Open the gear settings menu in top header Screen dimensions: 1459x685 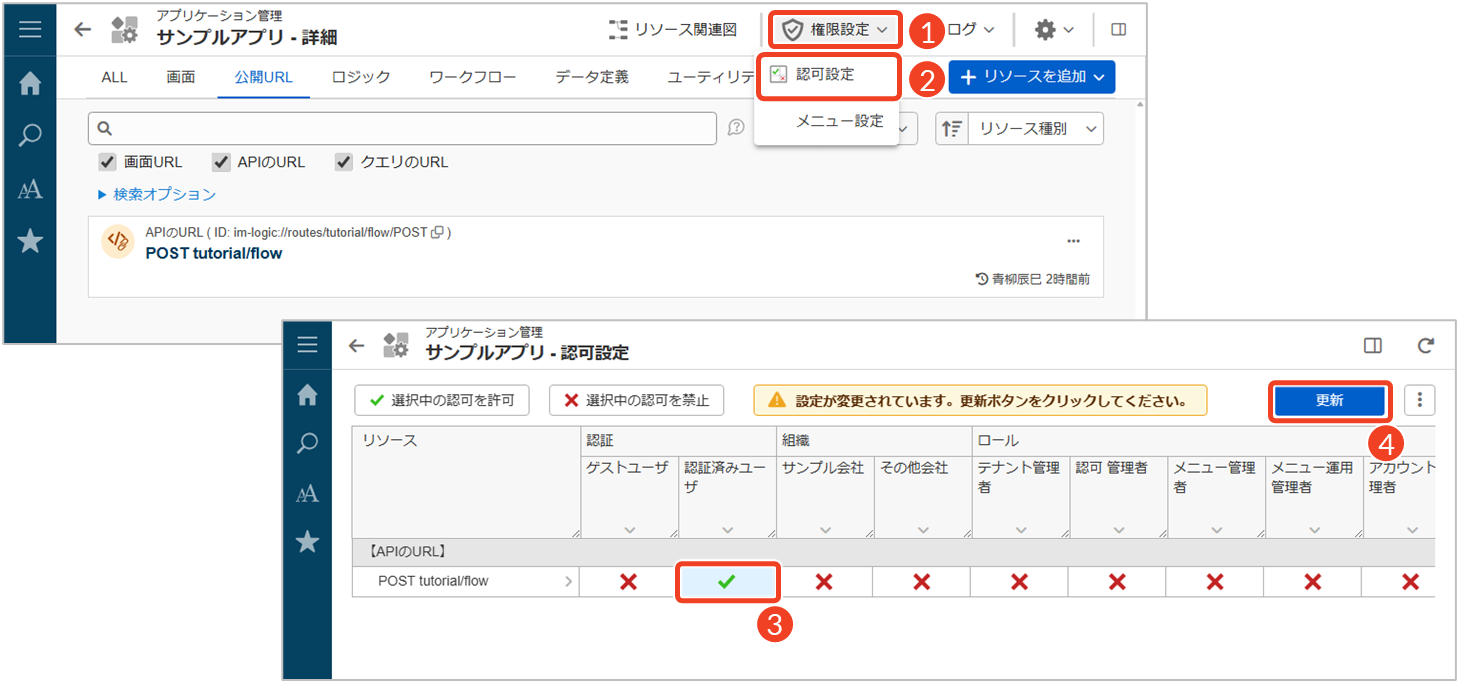pyautogui.click(x=1054, y=30)
